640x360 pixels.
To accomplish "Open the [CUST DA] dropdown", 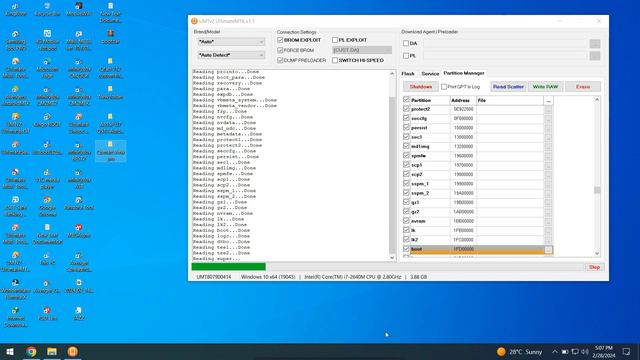I will [x=362, y=50].
